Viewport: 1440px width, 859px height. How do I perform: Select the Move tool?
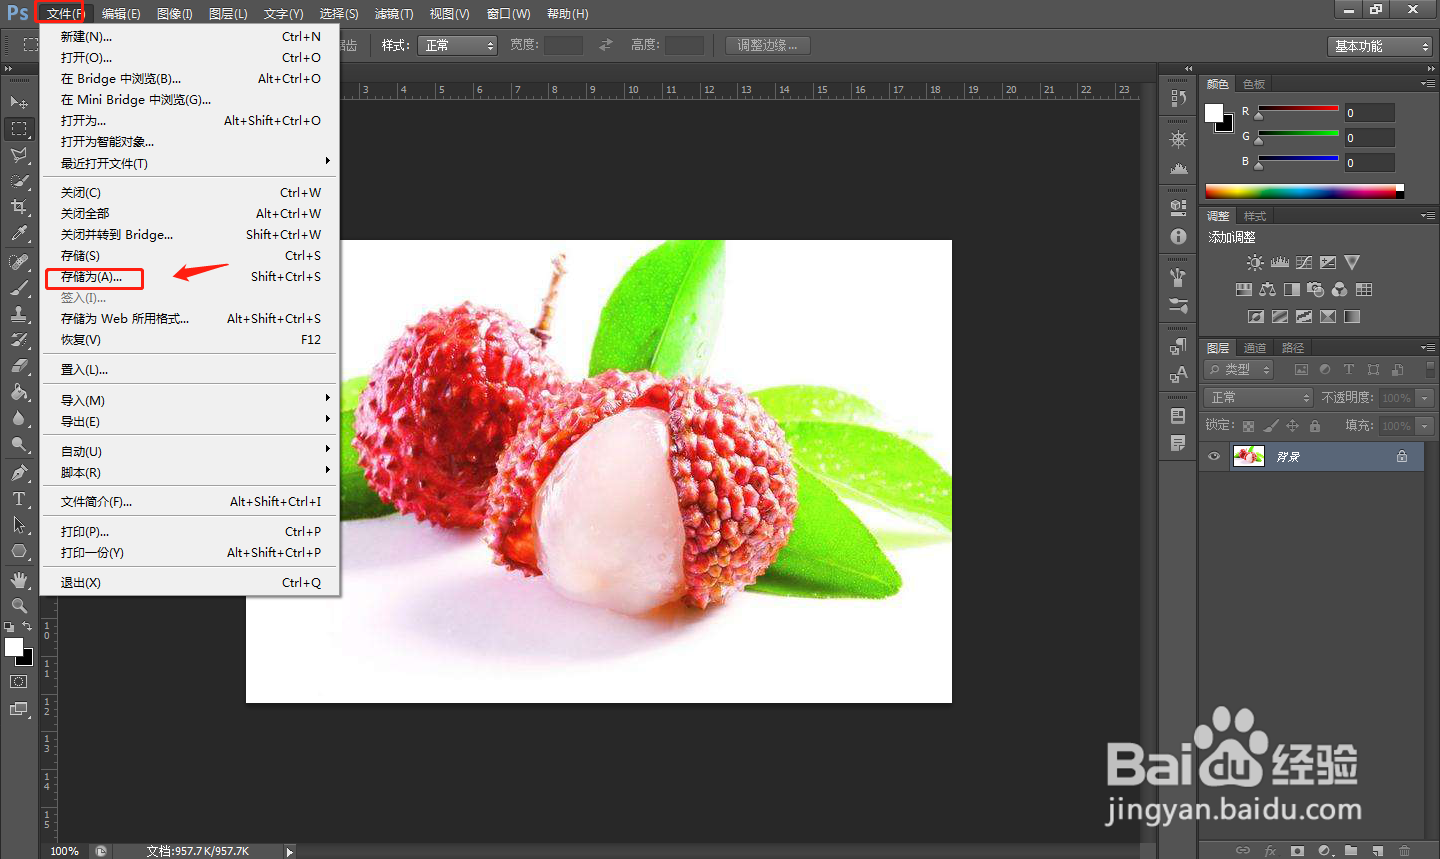point(19,102)
